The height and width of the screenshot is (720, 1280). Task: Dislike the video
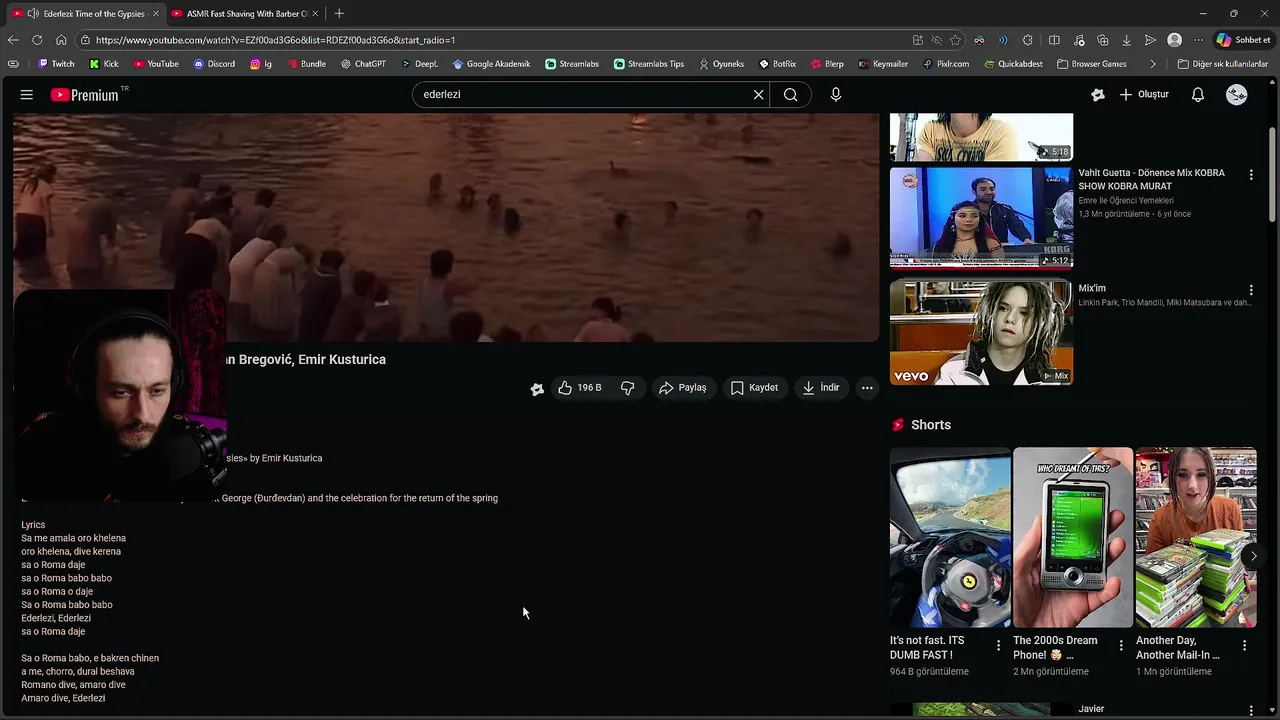click(628, 387)
